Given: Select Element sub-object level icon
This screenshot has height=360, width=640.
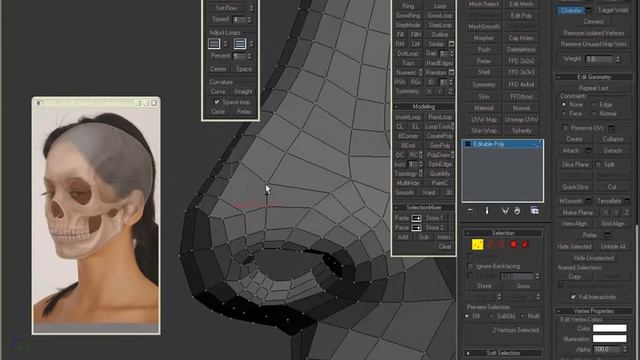Looking at the screenshot, I should (x=525, y=244).
